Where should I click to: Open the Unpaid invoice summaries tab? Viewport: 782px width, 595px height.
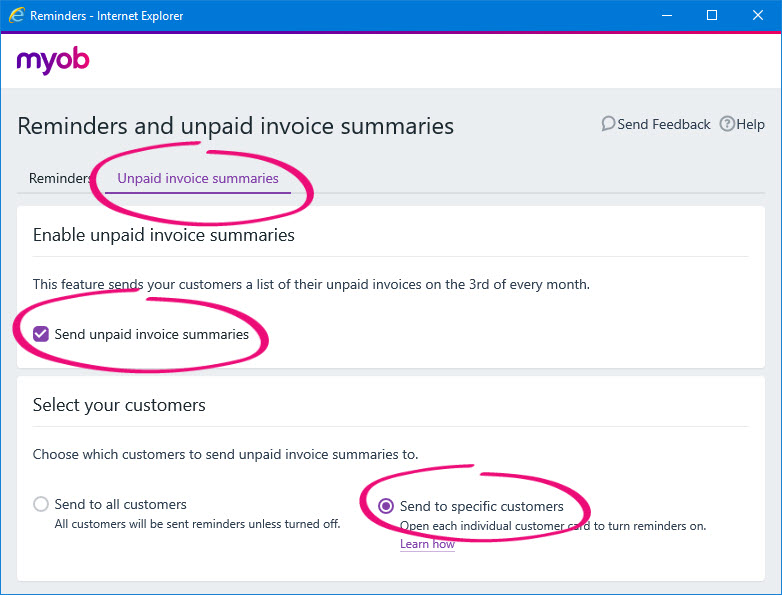198,178
